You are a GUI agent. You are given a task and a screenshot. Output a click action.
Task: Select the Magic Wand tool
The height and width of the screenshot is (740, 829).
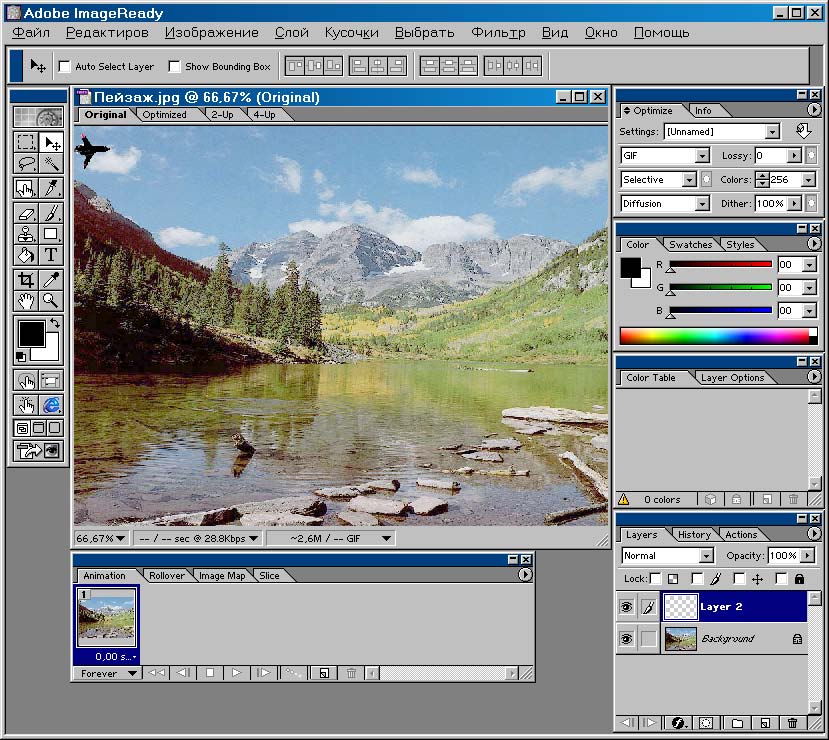[x=51, y=164]
